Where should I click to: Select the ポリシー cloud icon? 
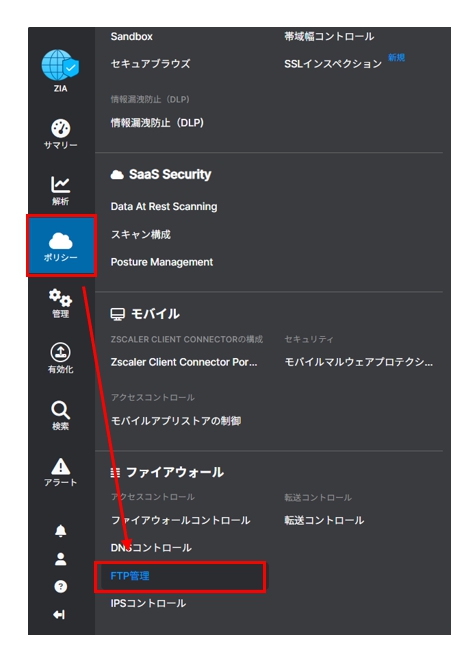pos(60,241)
